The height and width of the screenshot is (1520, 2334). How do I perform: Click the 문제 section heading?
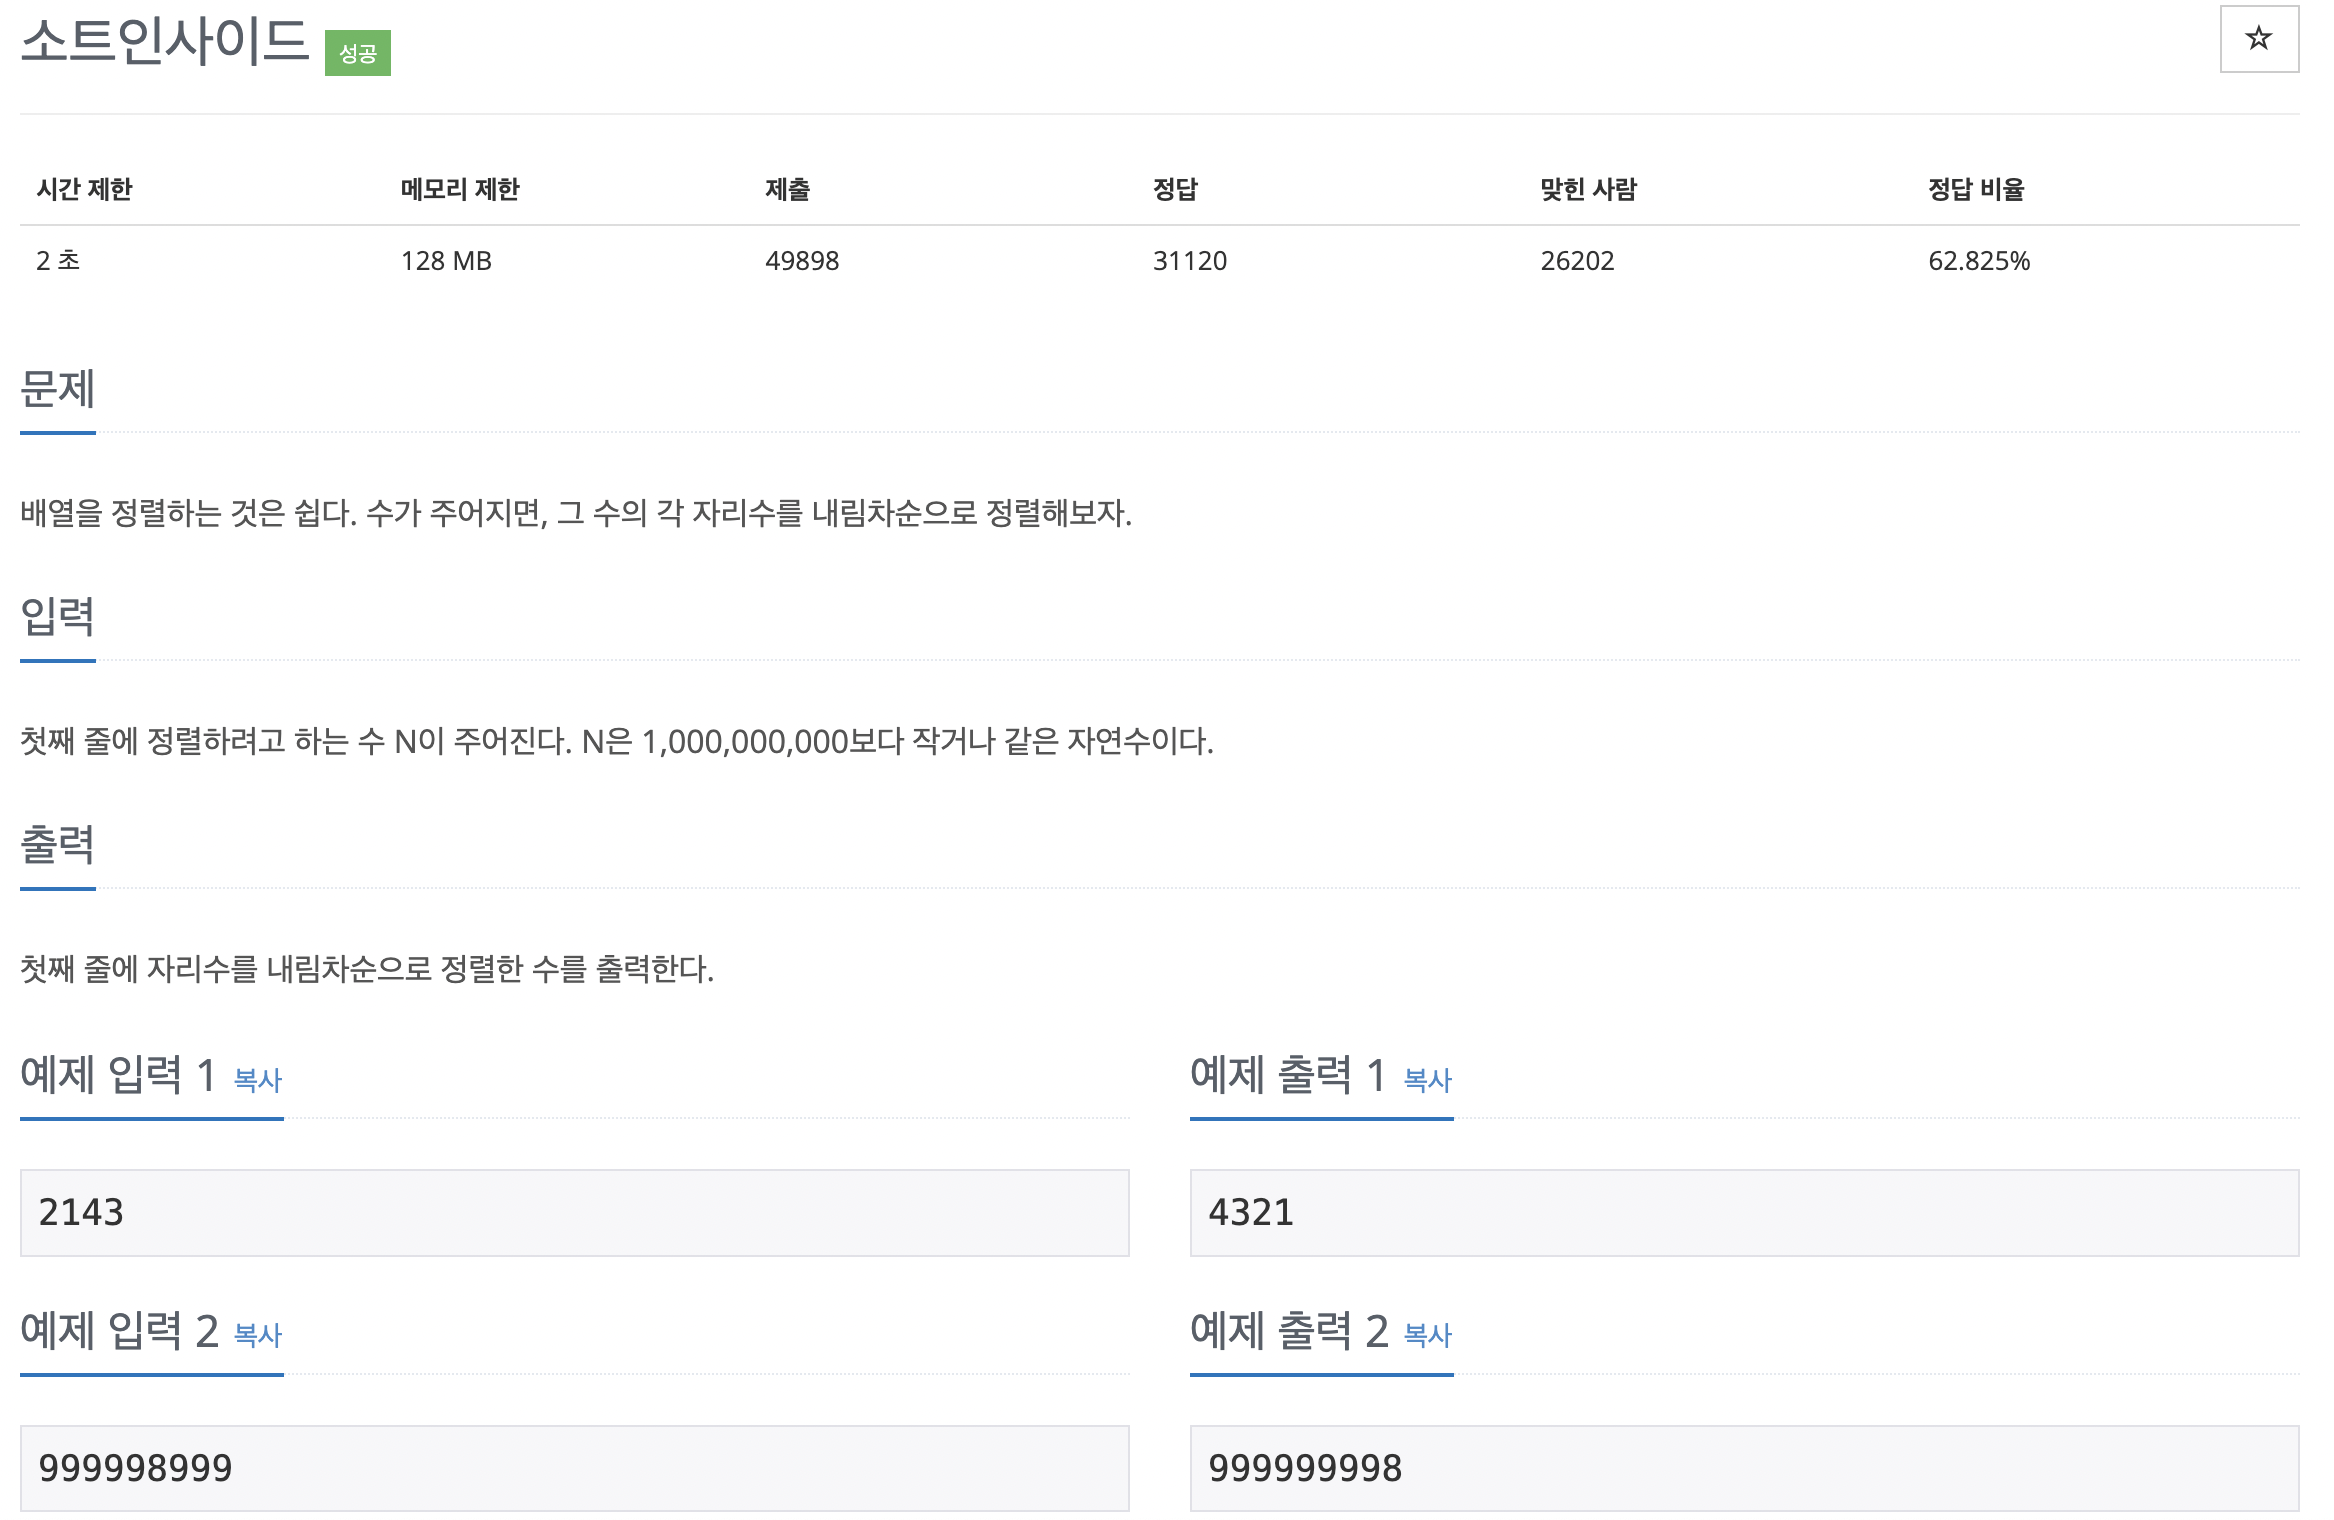point(58,389)
